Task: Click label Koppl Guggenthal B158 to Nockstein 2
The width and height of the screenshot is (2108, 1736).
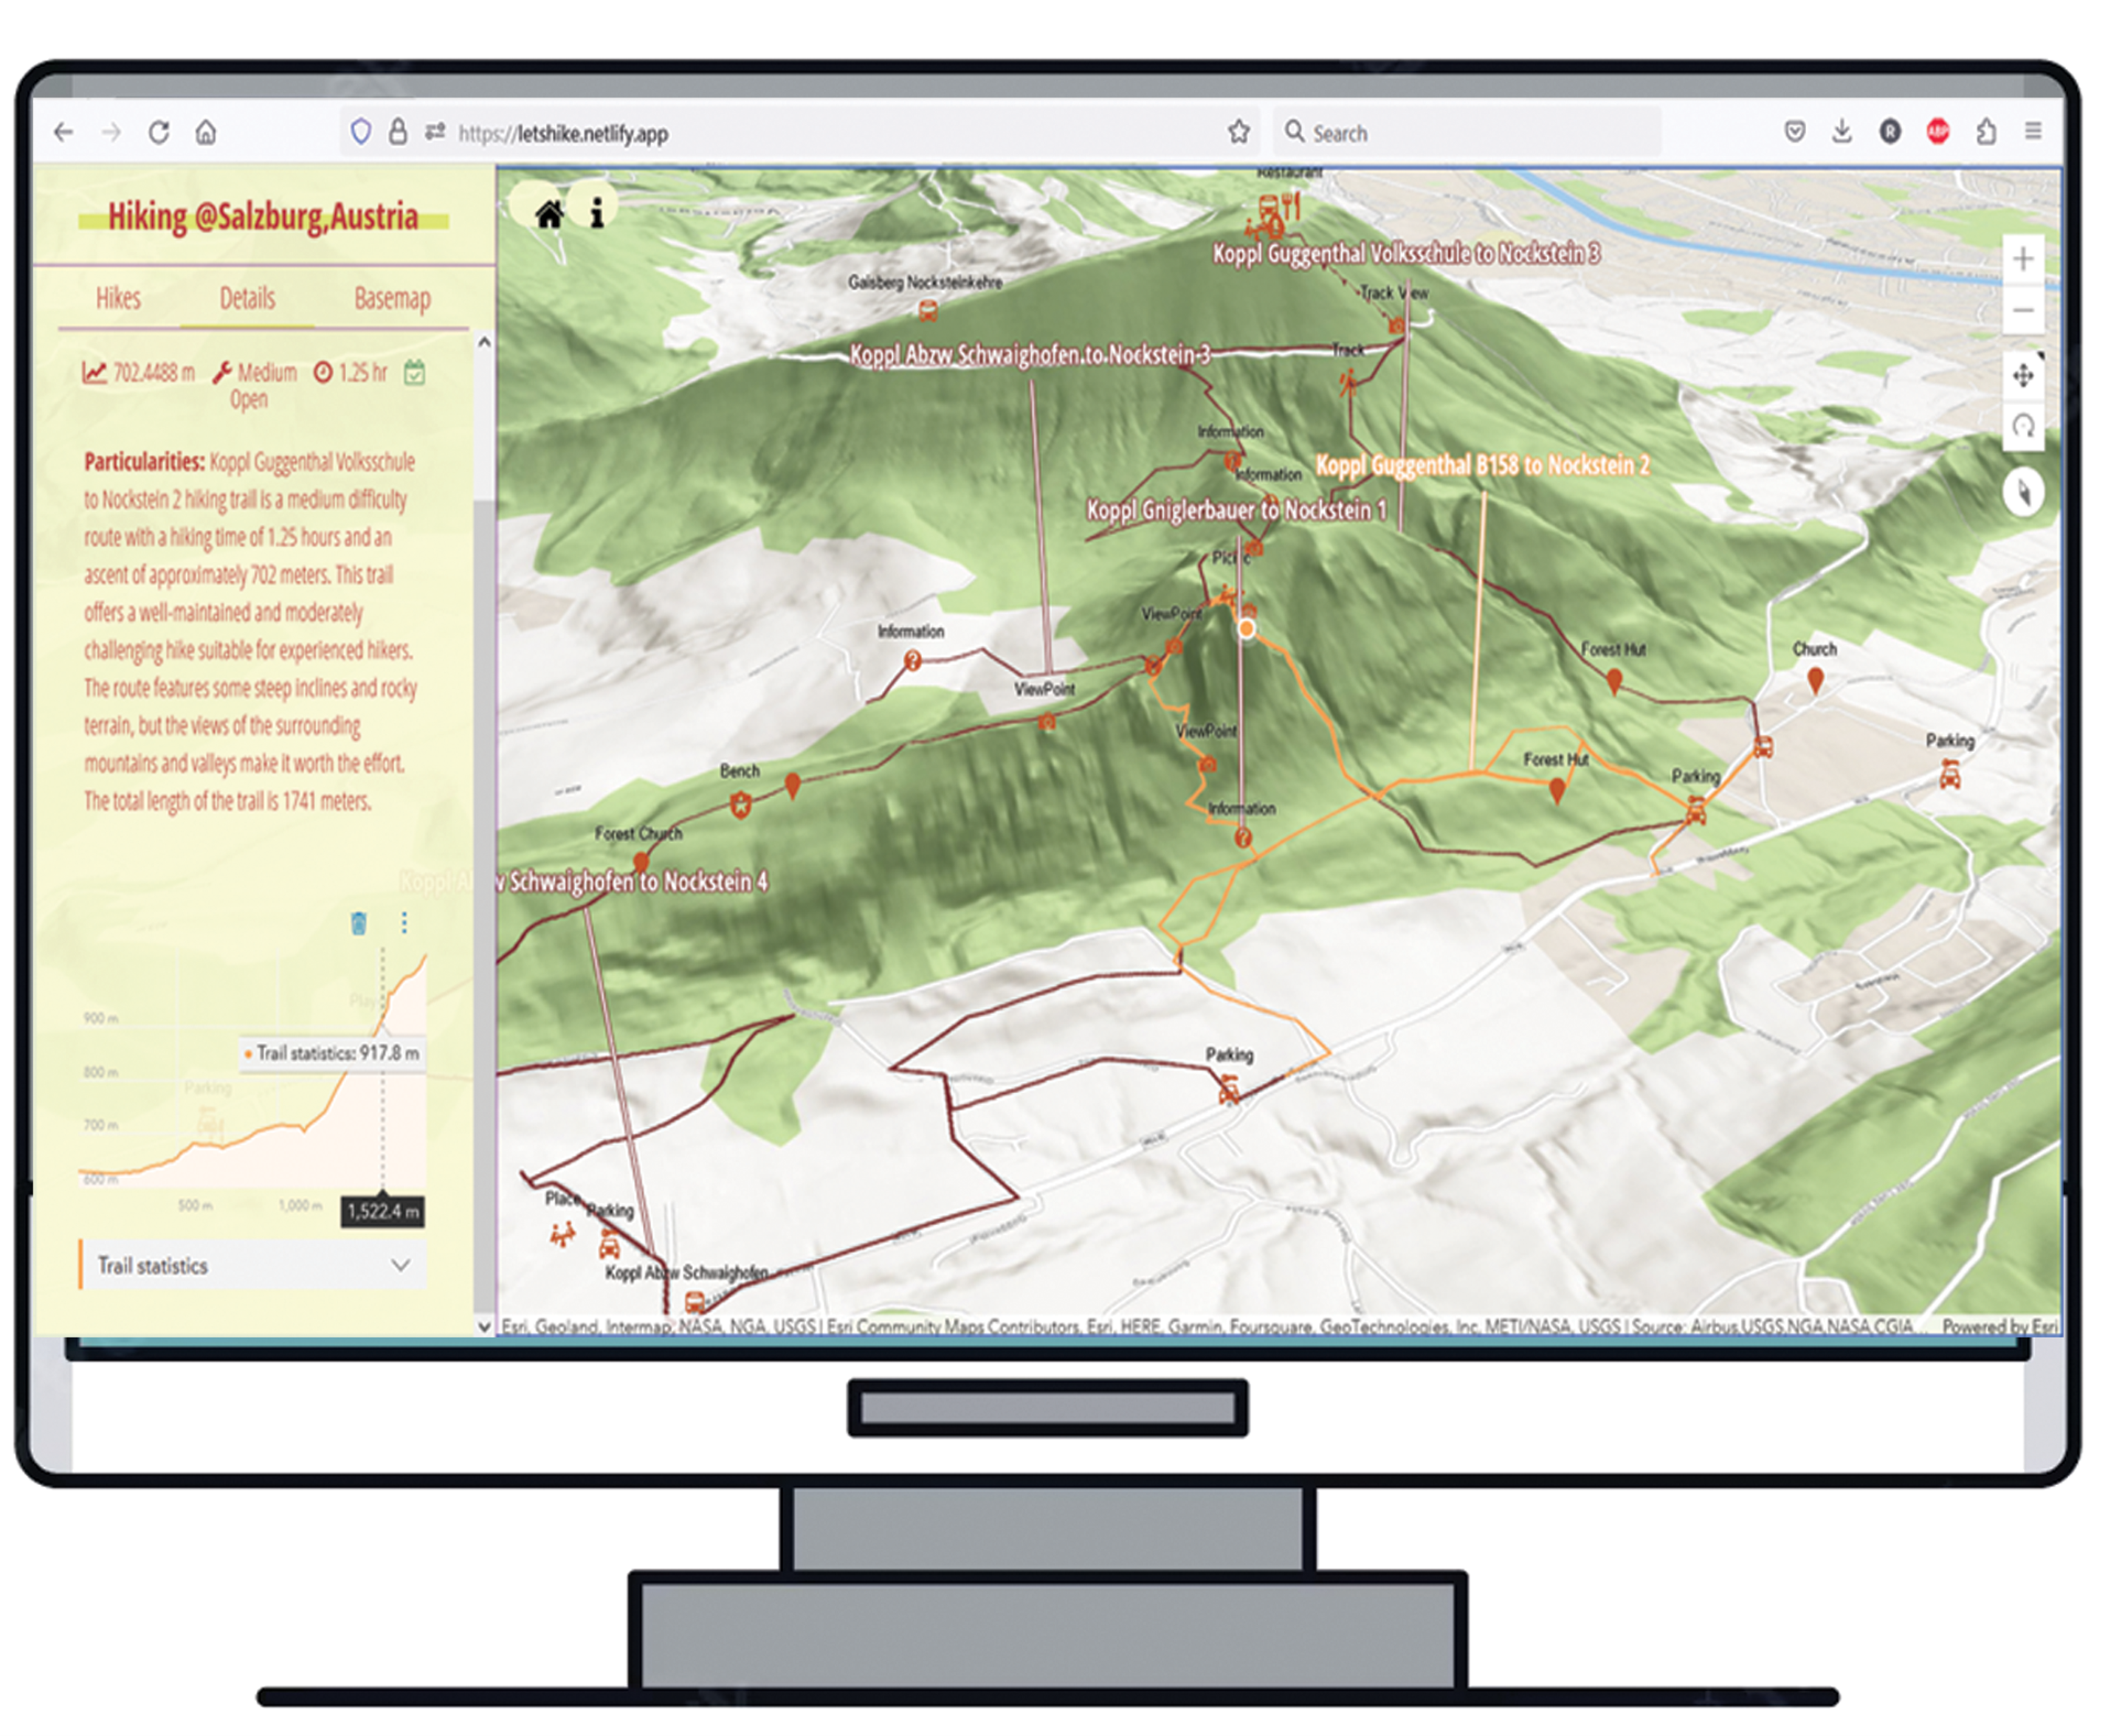Action: click(1483, 465)
